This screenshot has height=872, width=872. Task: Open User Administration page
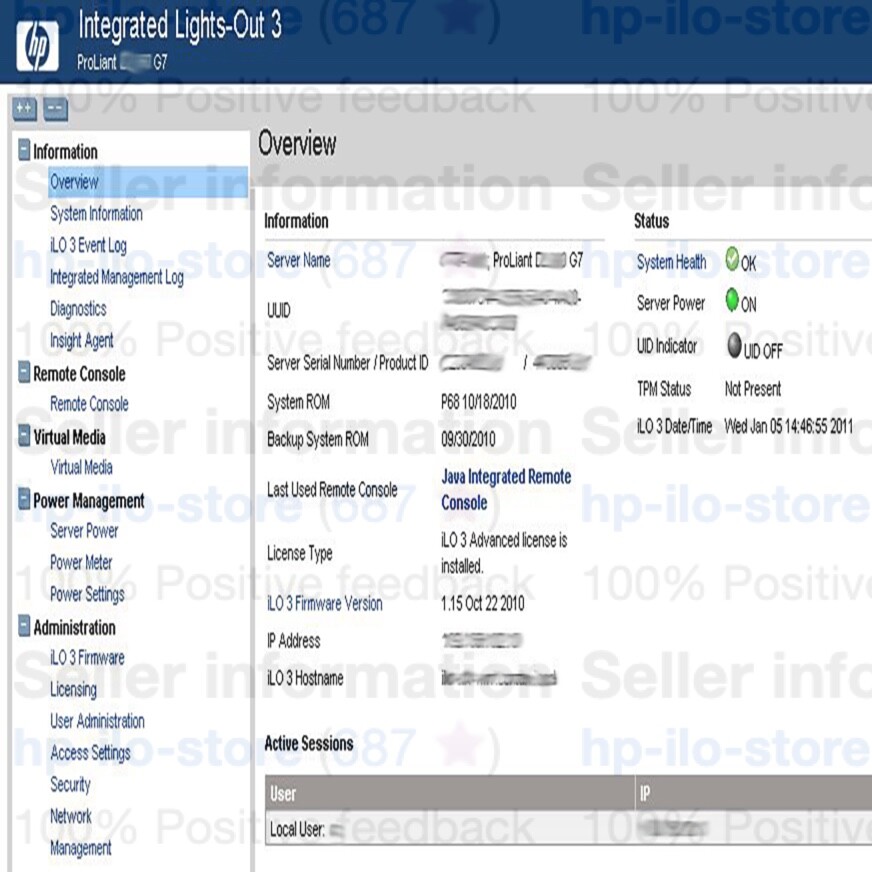[x=97, y=721]
